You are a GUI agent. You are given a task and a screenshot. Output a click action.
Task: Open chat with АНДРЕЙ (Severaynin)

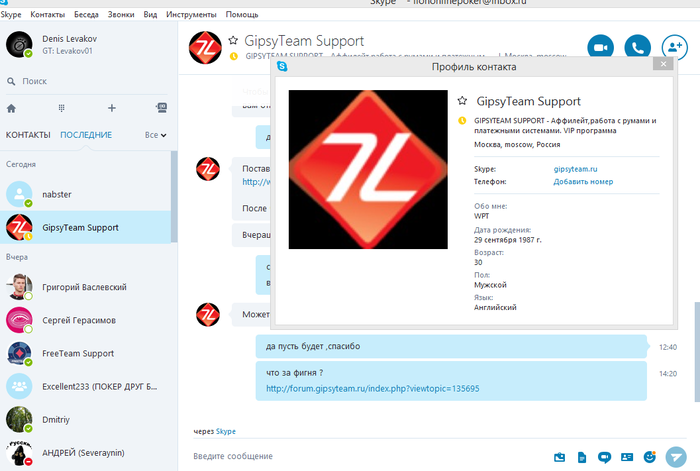point(85,453)
